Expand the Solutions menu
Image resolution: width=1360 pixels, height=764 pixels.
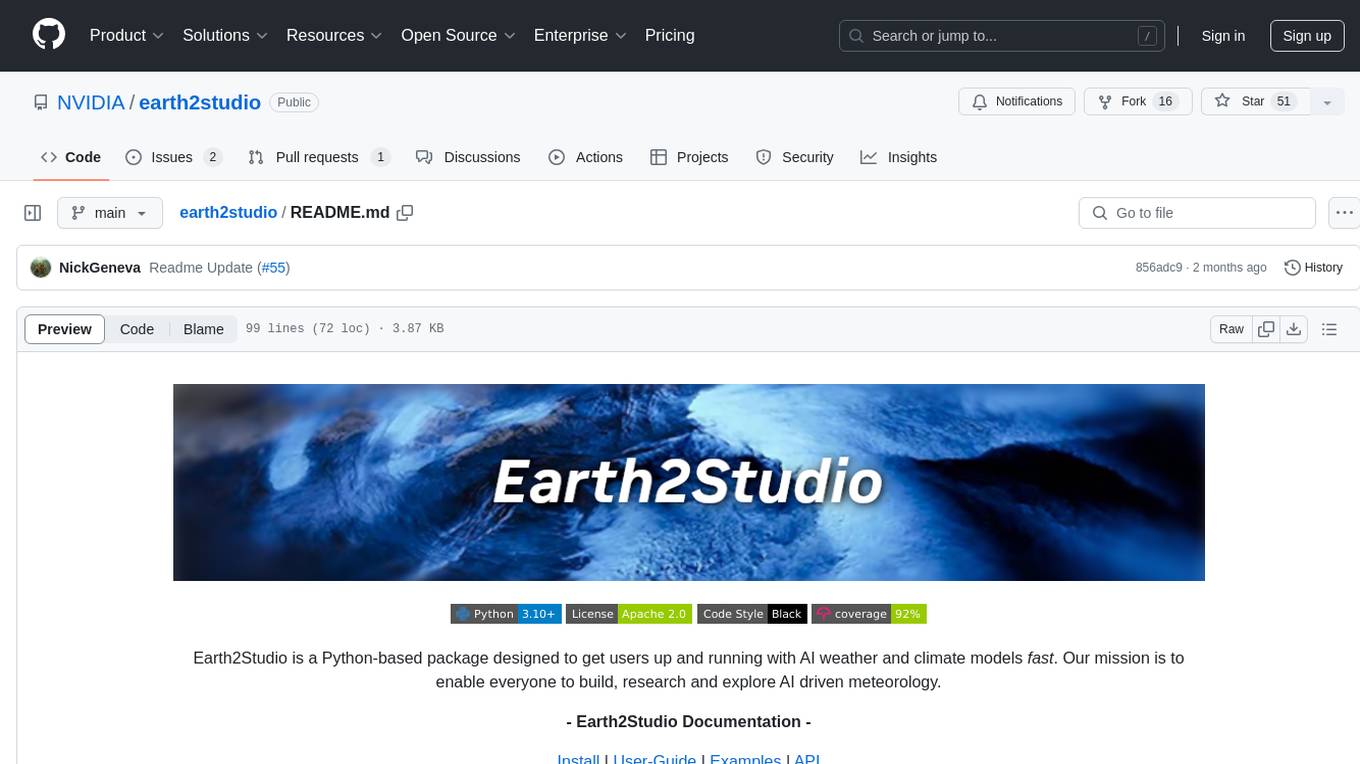pyautogui.click(x=225, y=35)
